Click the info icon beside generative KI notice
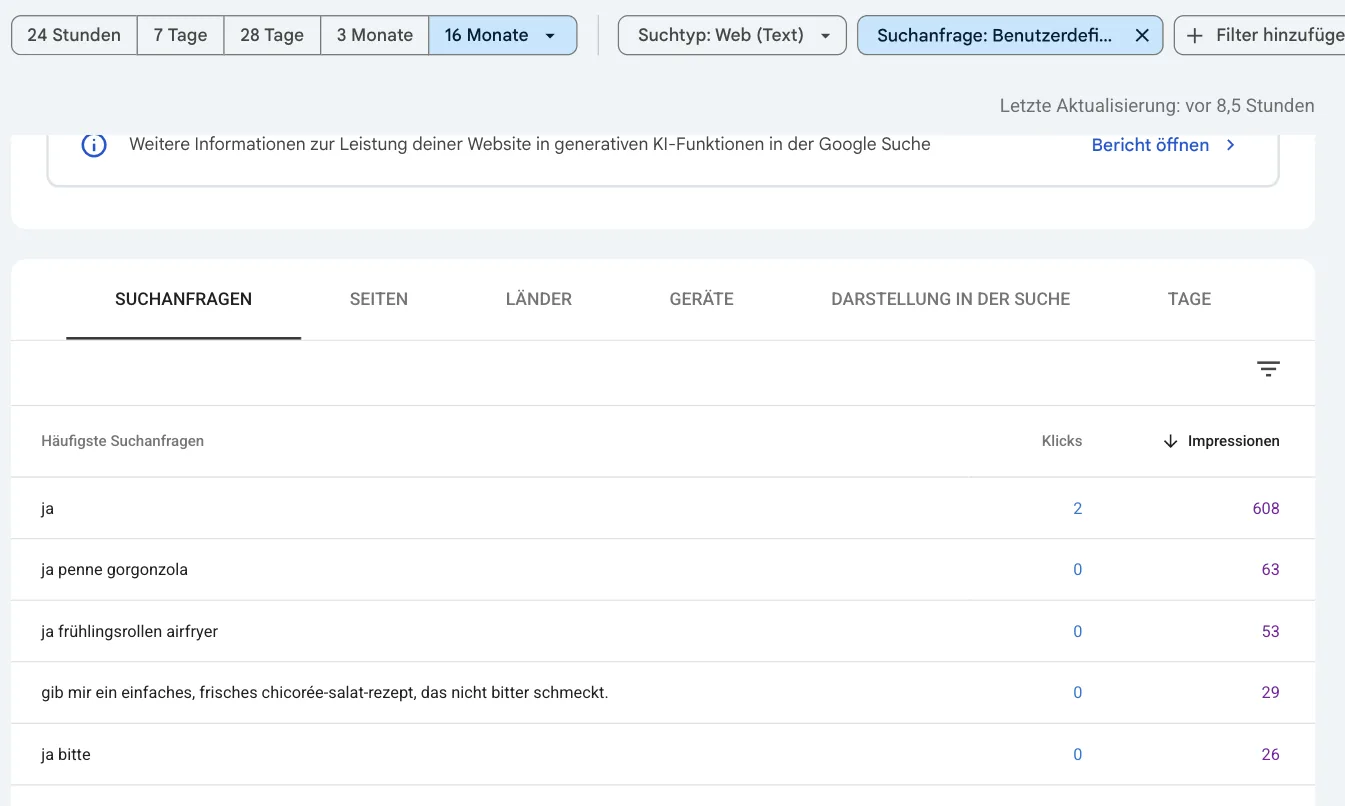 (94, 145)
